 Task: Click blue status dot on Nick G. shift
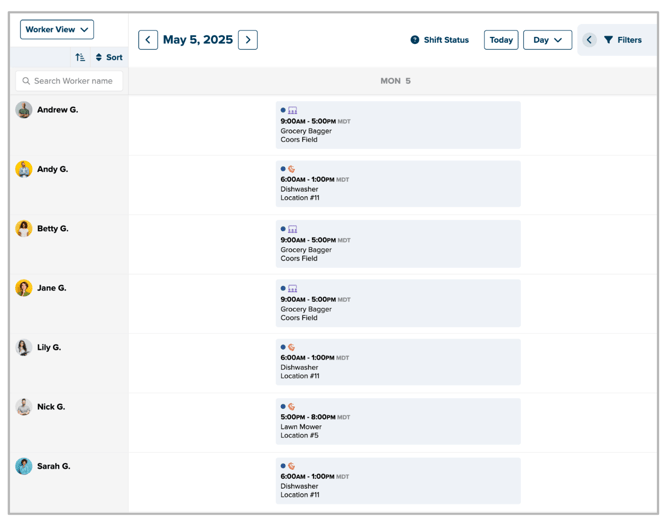tap(283, 406)
